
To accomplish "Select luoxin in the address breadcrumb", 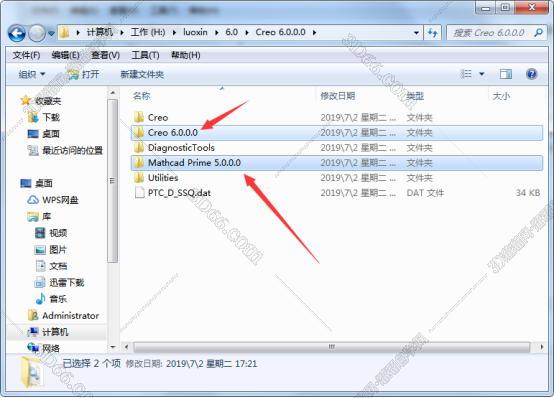I will [x=195, y=32].
